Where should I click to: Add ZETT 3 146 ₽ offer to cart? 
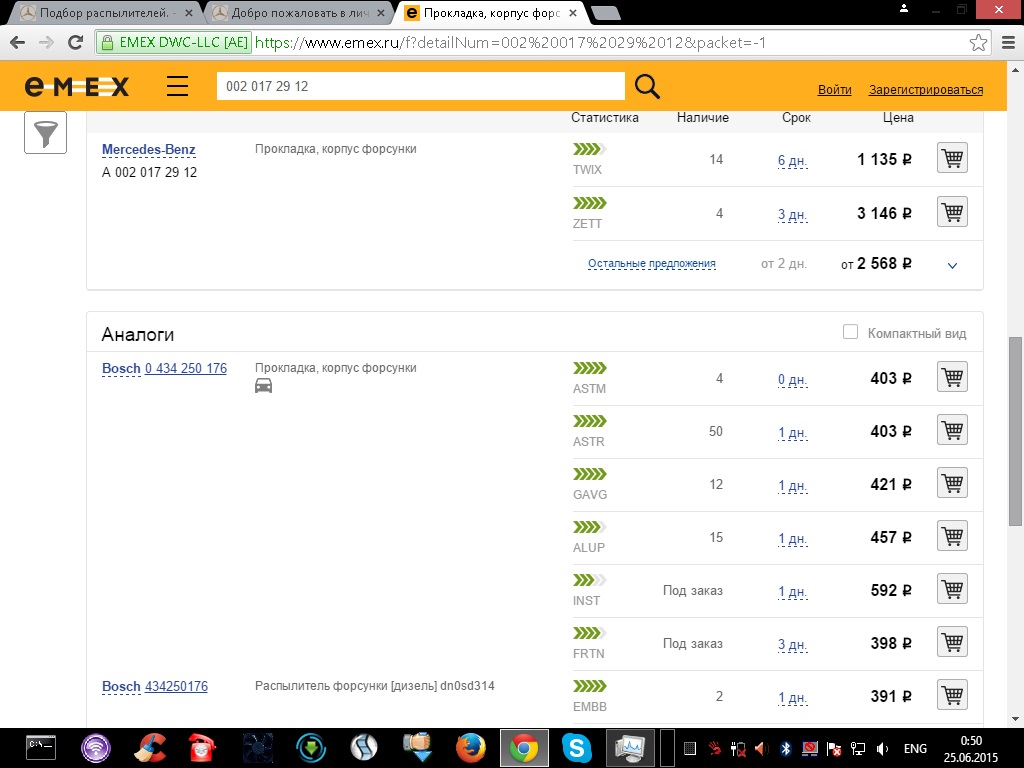(952, 212)
